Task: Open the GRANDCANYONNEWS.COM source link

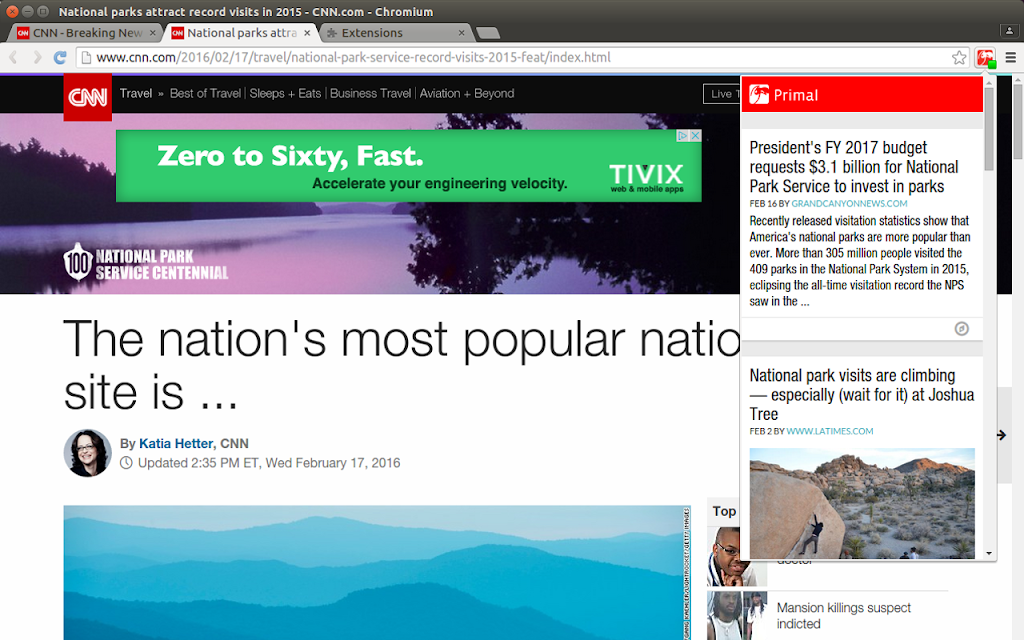Action: (849, 204)
